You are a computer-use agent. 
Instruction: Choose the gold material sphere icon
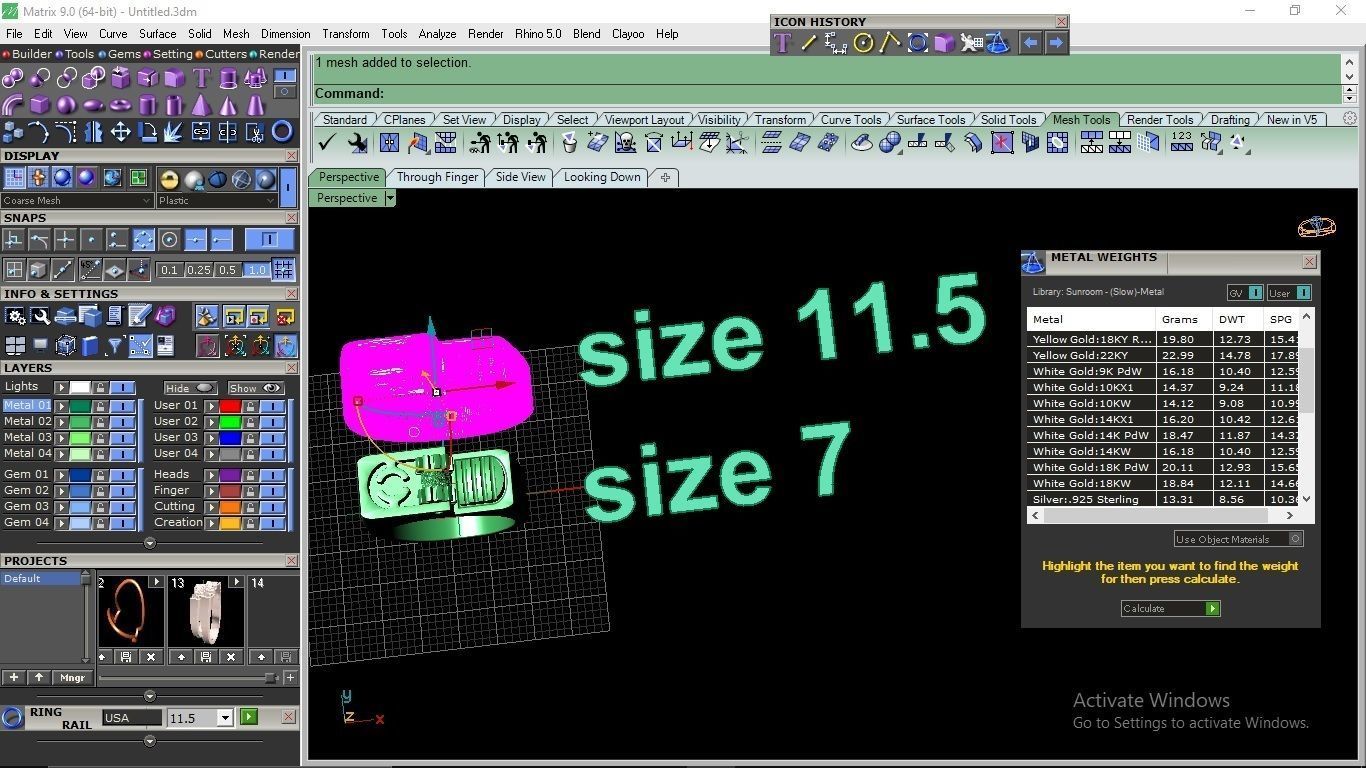point(170,179)
